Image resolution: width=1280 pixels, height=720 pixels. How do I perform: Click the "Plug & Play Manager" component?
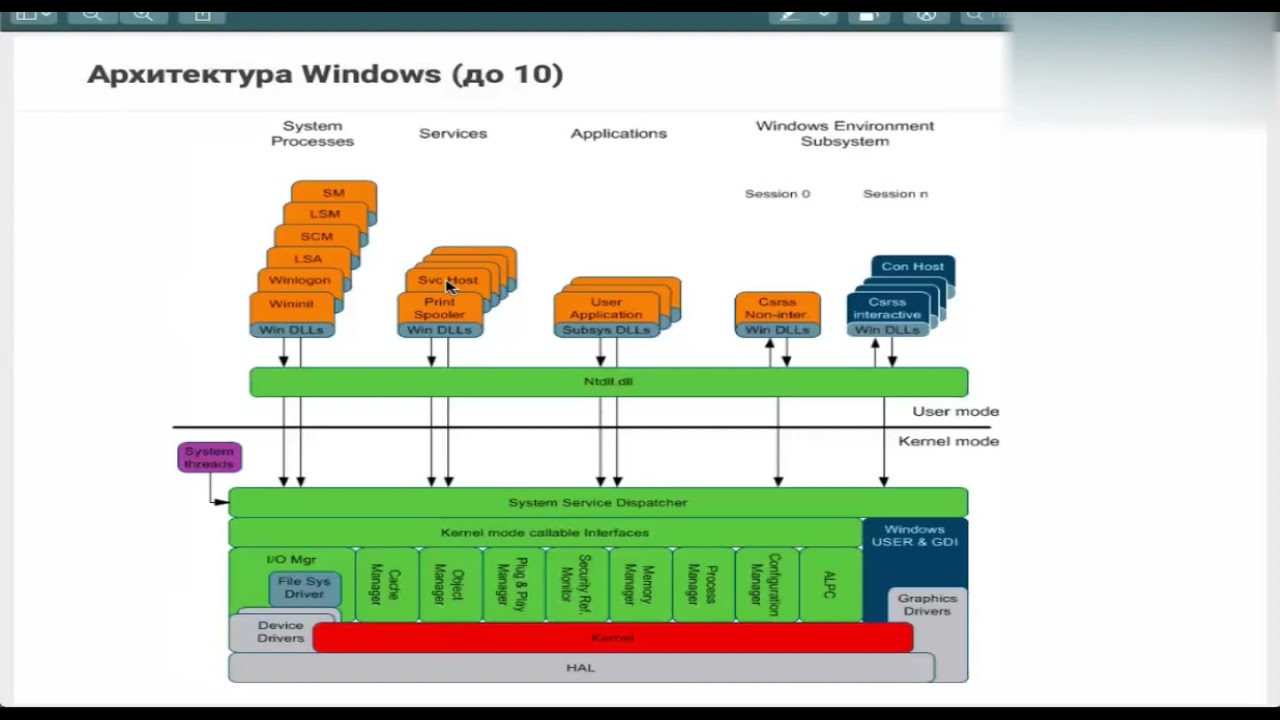point(514,585)
